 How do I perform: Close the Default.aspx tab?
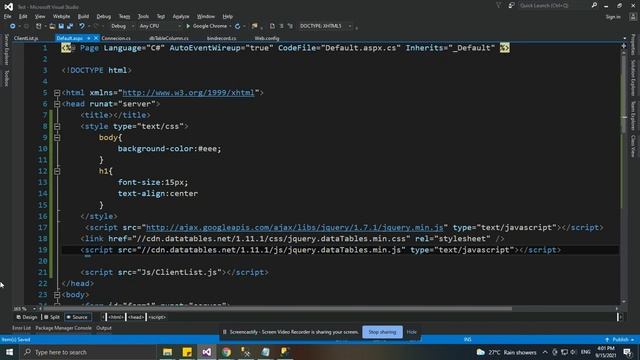point(96,38)
